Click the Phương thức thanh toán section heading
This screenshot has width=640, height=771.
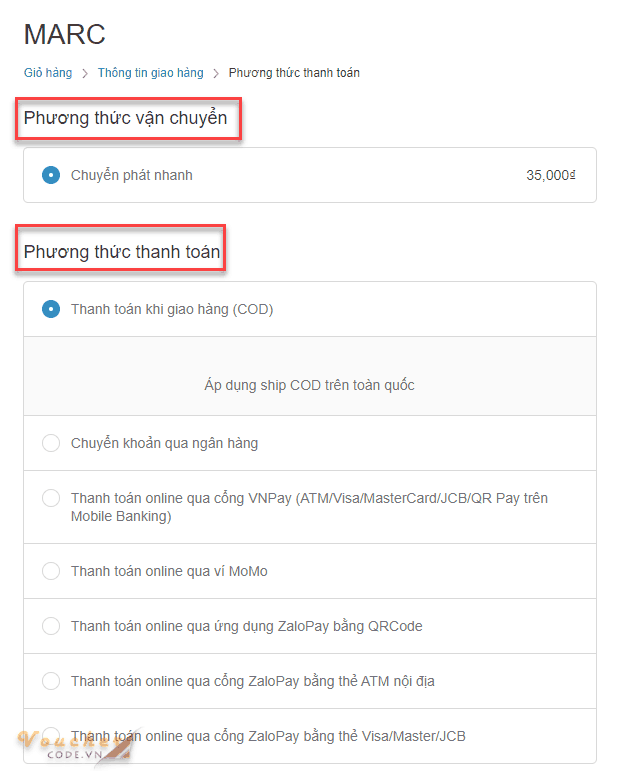(122, 252)
